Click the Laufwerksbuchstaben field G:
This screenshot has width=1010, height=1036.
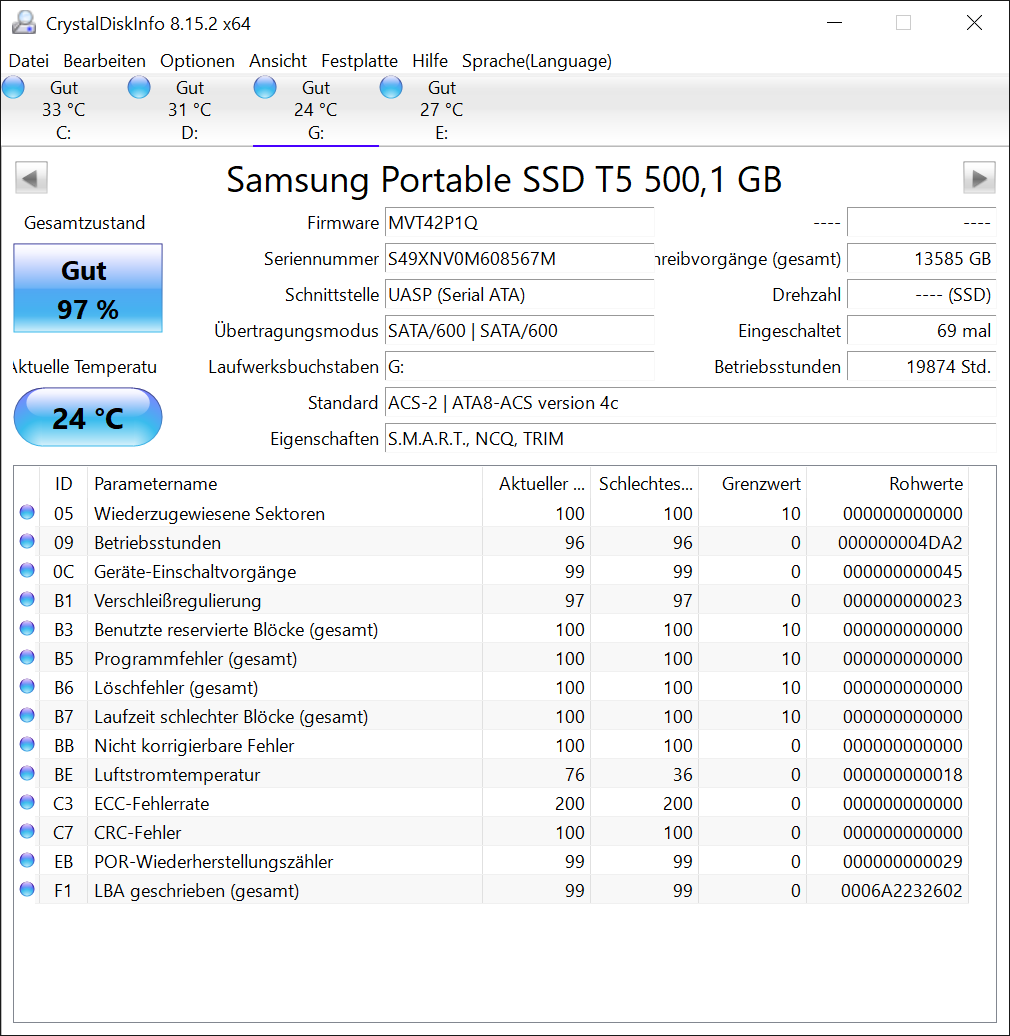tap(519, 367)
